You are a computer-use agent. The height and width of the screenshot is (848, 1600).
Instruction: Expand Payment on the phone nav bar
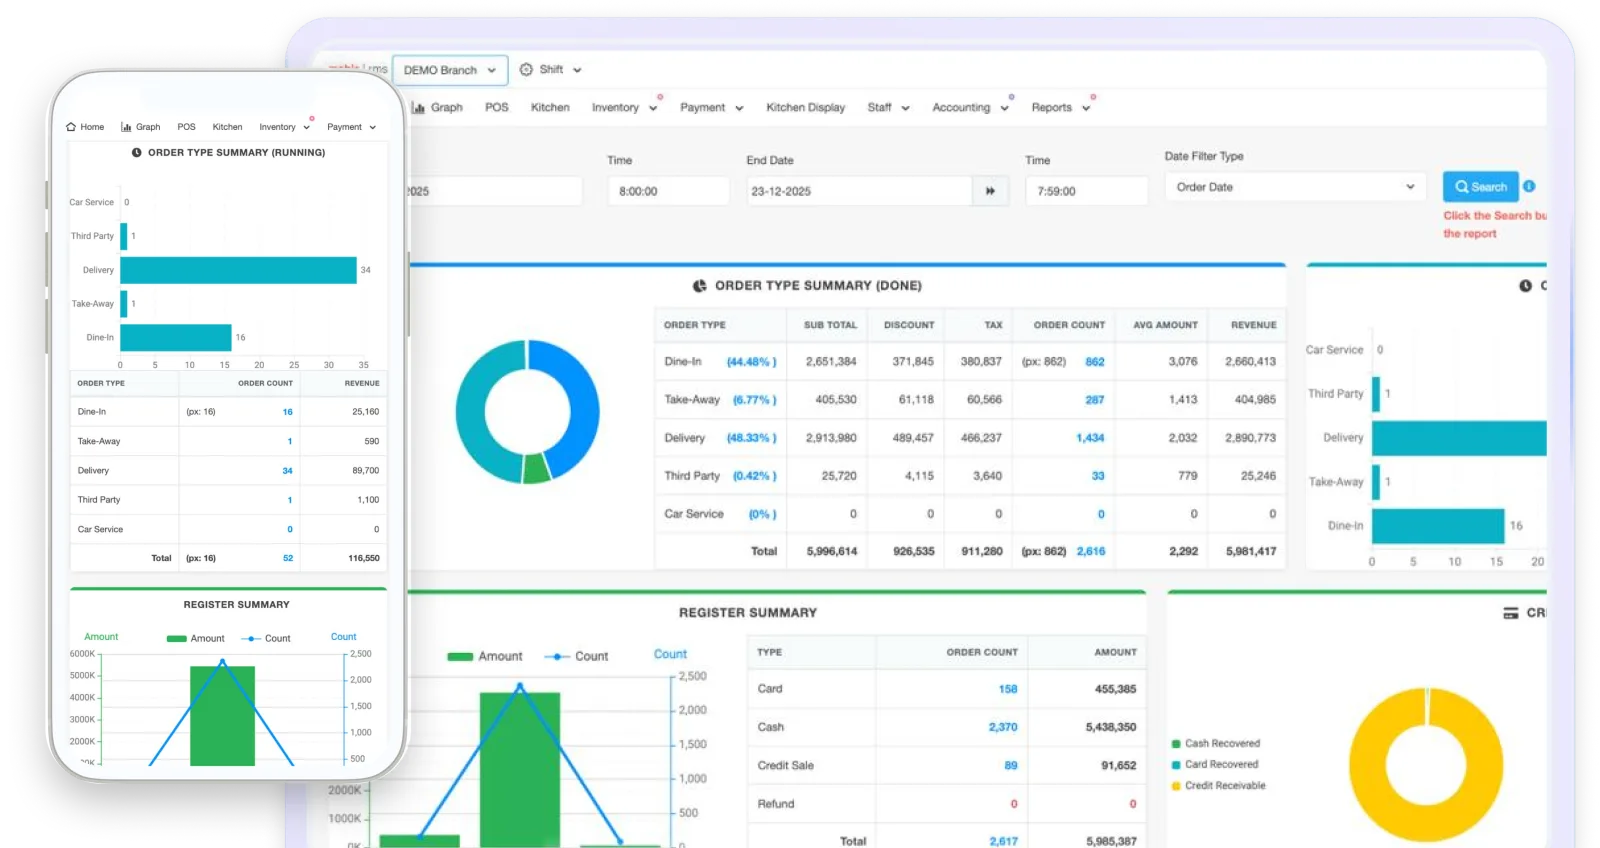coord(351,127)
